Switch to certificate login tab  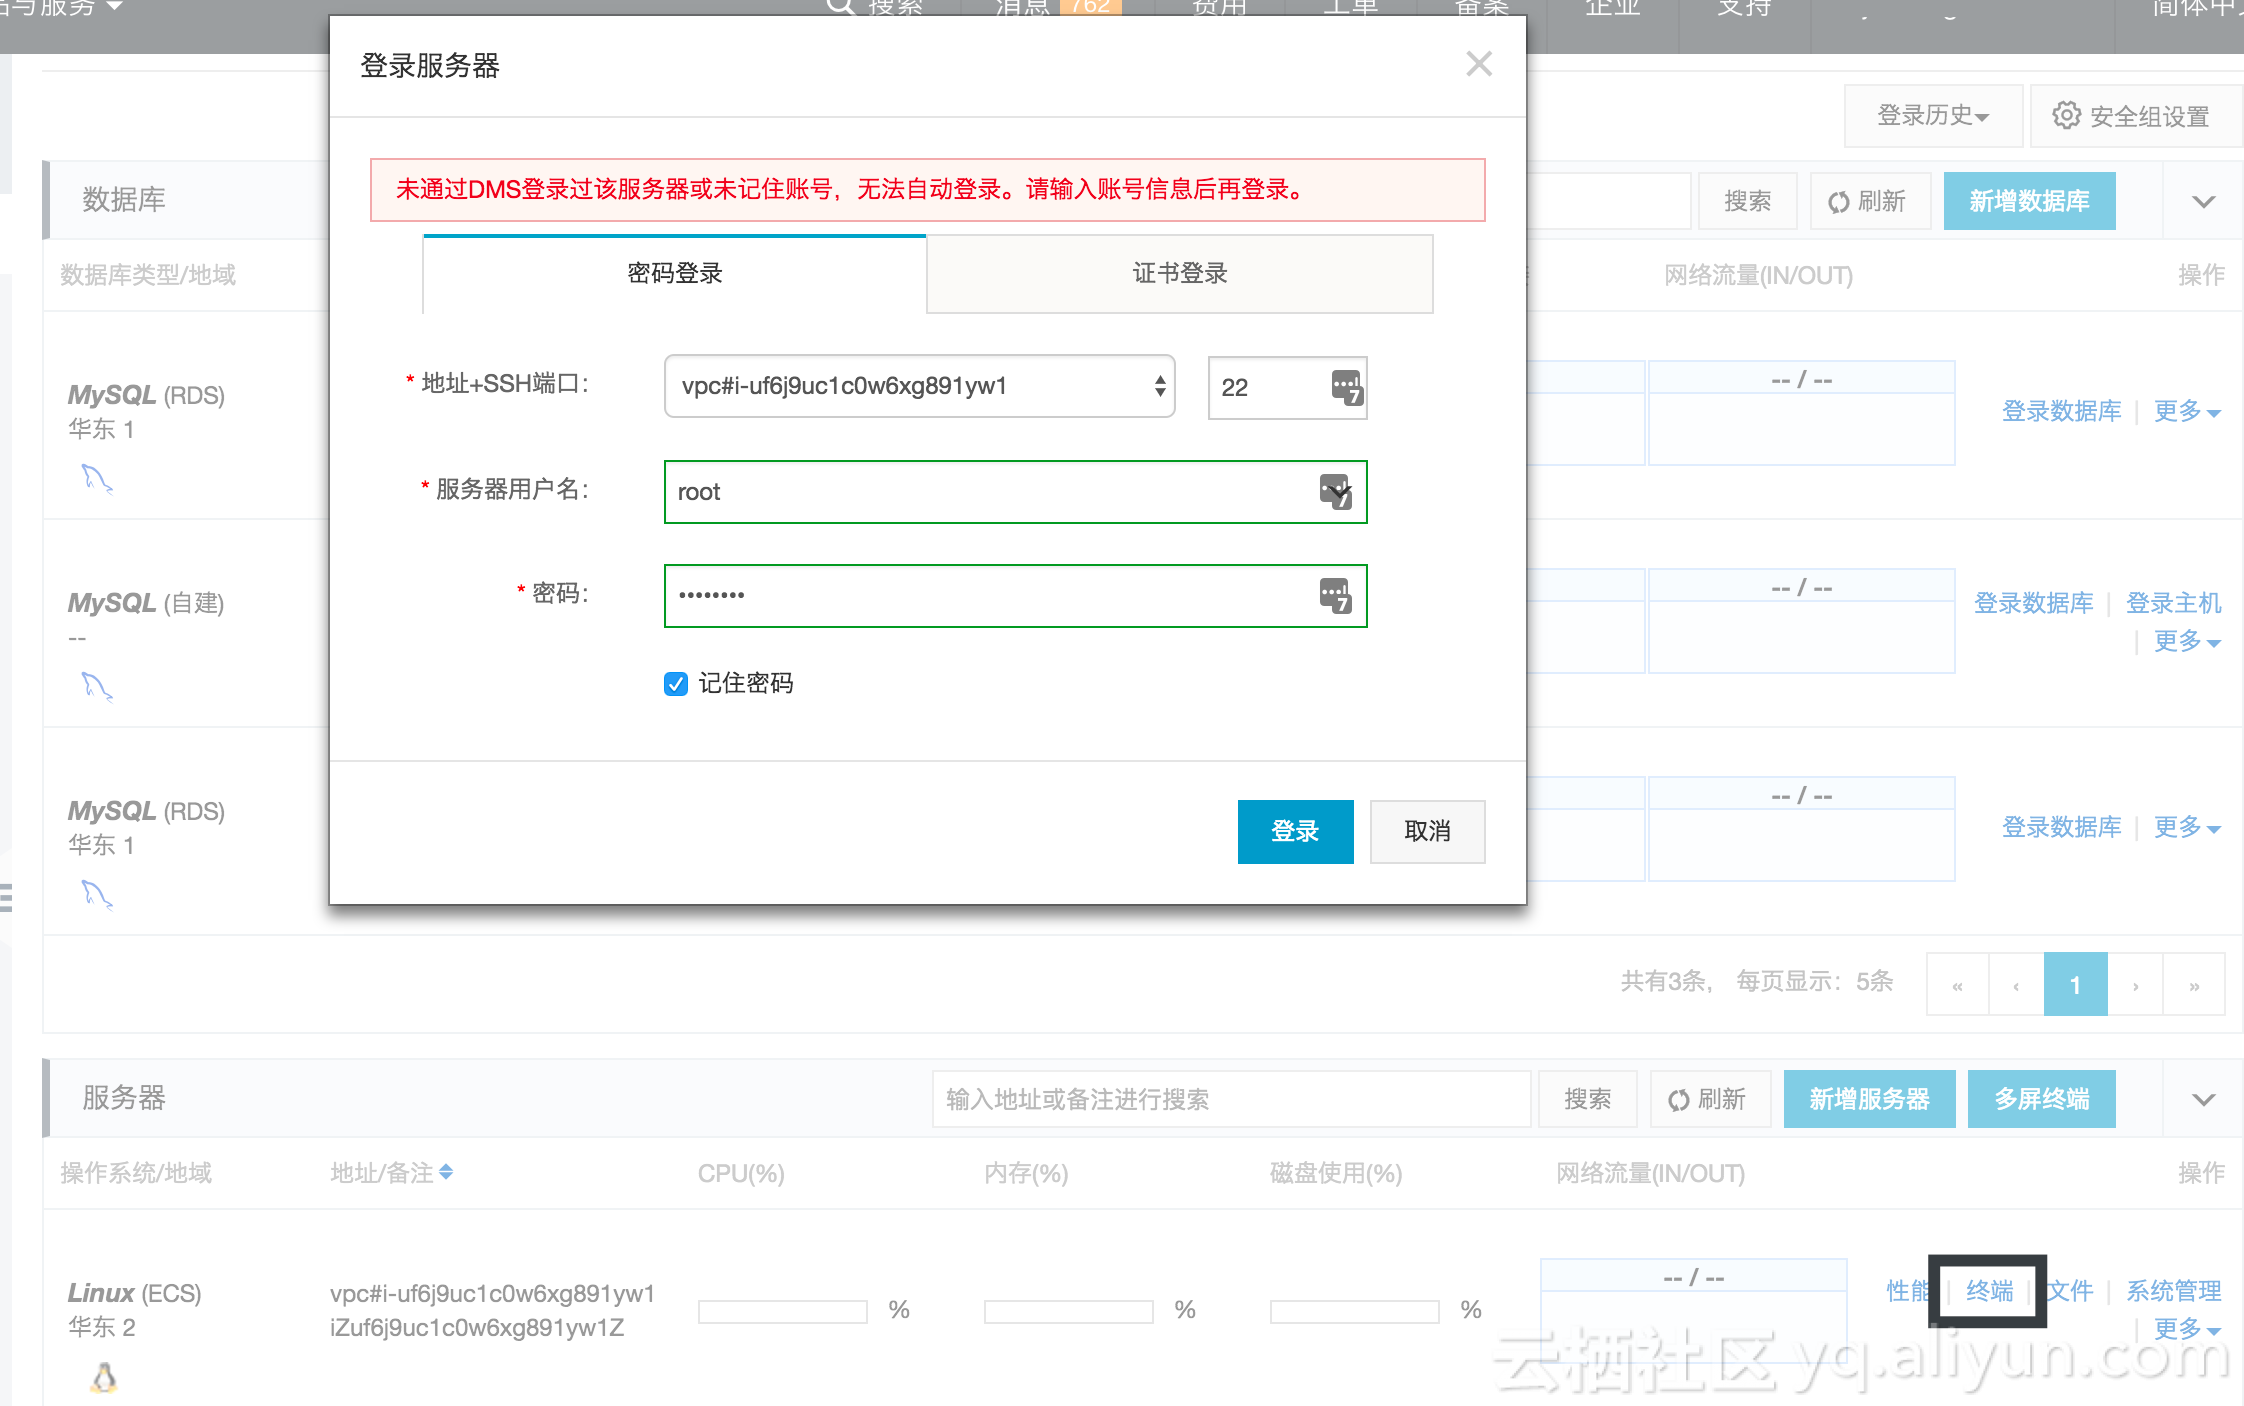(1179, 274)
